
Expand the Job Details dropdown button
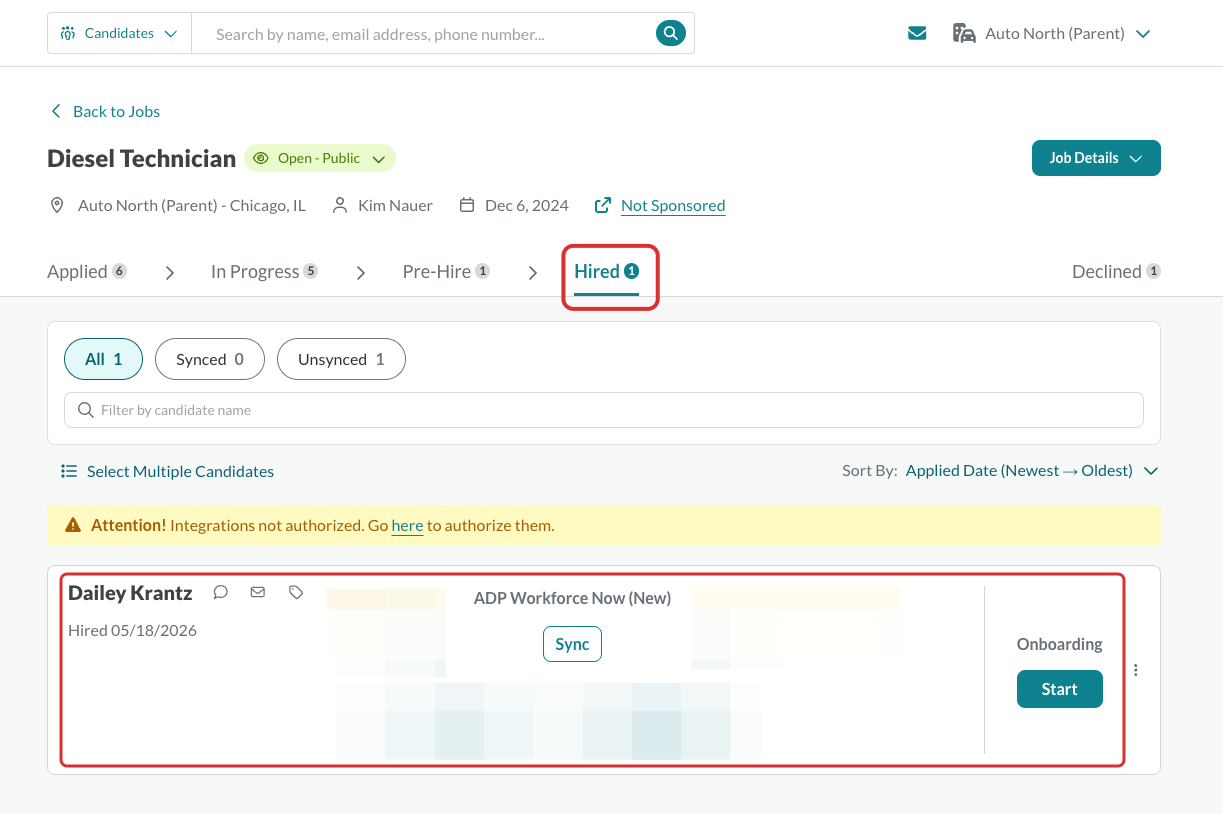(1096, 158)
